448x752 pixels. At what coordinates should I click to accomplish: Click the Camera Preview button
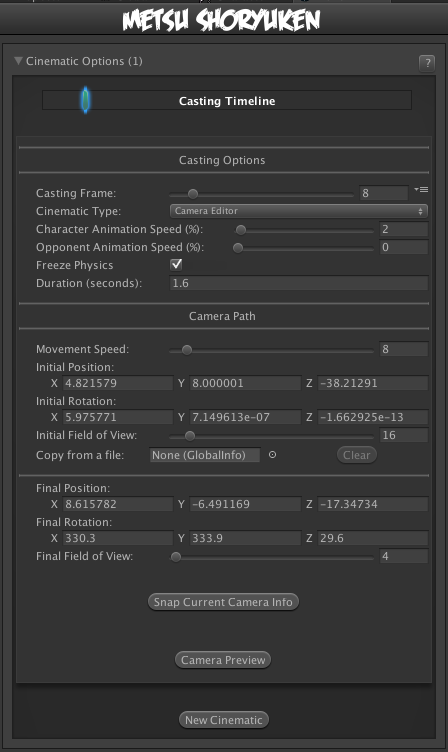coord(223,660)
